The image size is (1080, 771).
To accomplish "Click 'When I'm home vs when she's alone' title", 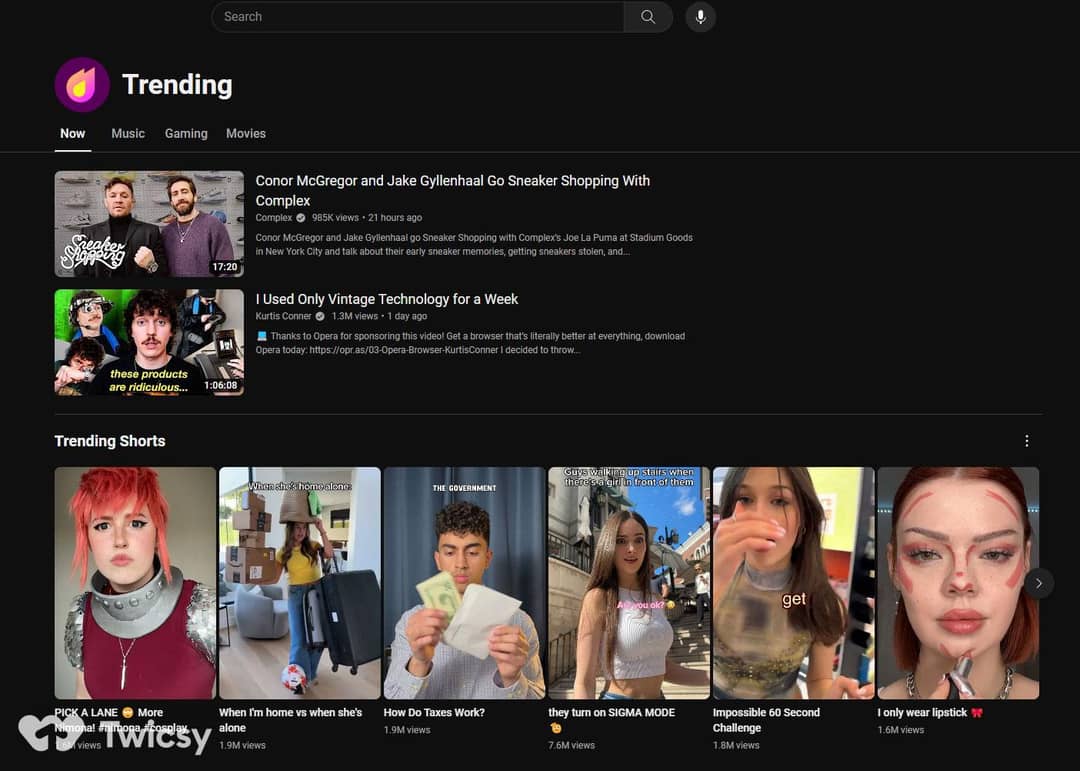I will (x=291, y=720).
